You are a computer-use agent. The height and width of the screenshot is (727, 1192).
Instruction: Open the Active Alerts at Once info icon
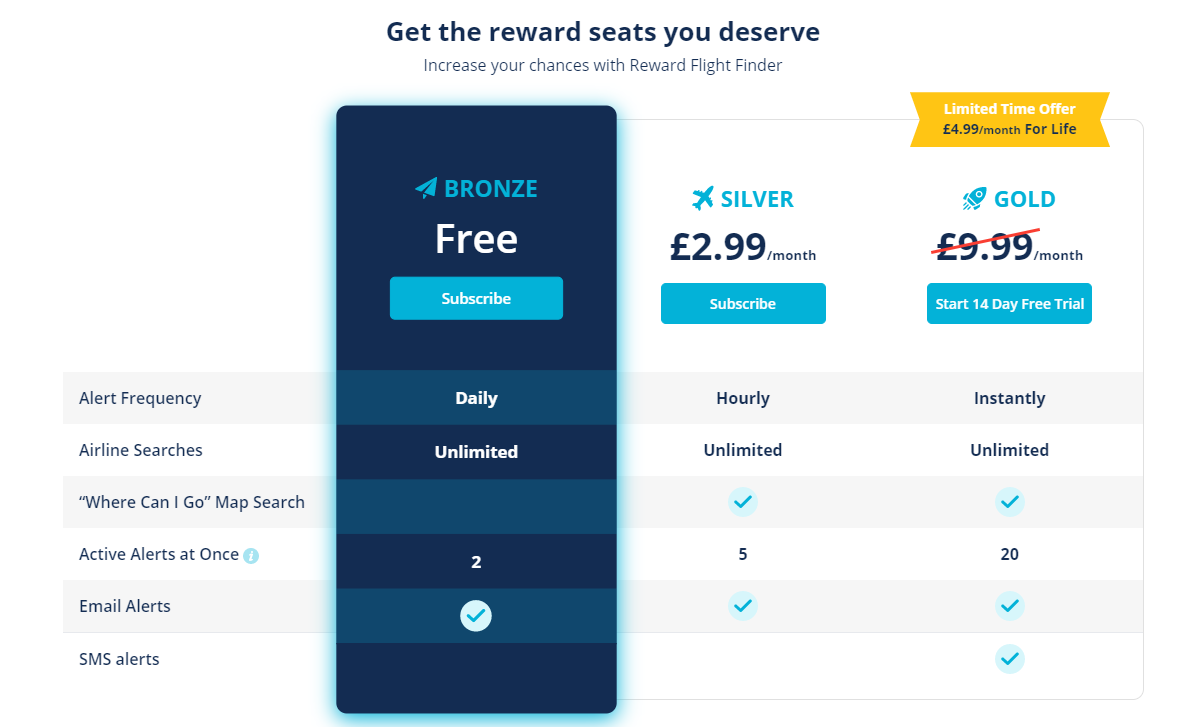(251, 556)
